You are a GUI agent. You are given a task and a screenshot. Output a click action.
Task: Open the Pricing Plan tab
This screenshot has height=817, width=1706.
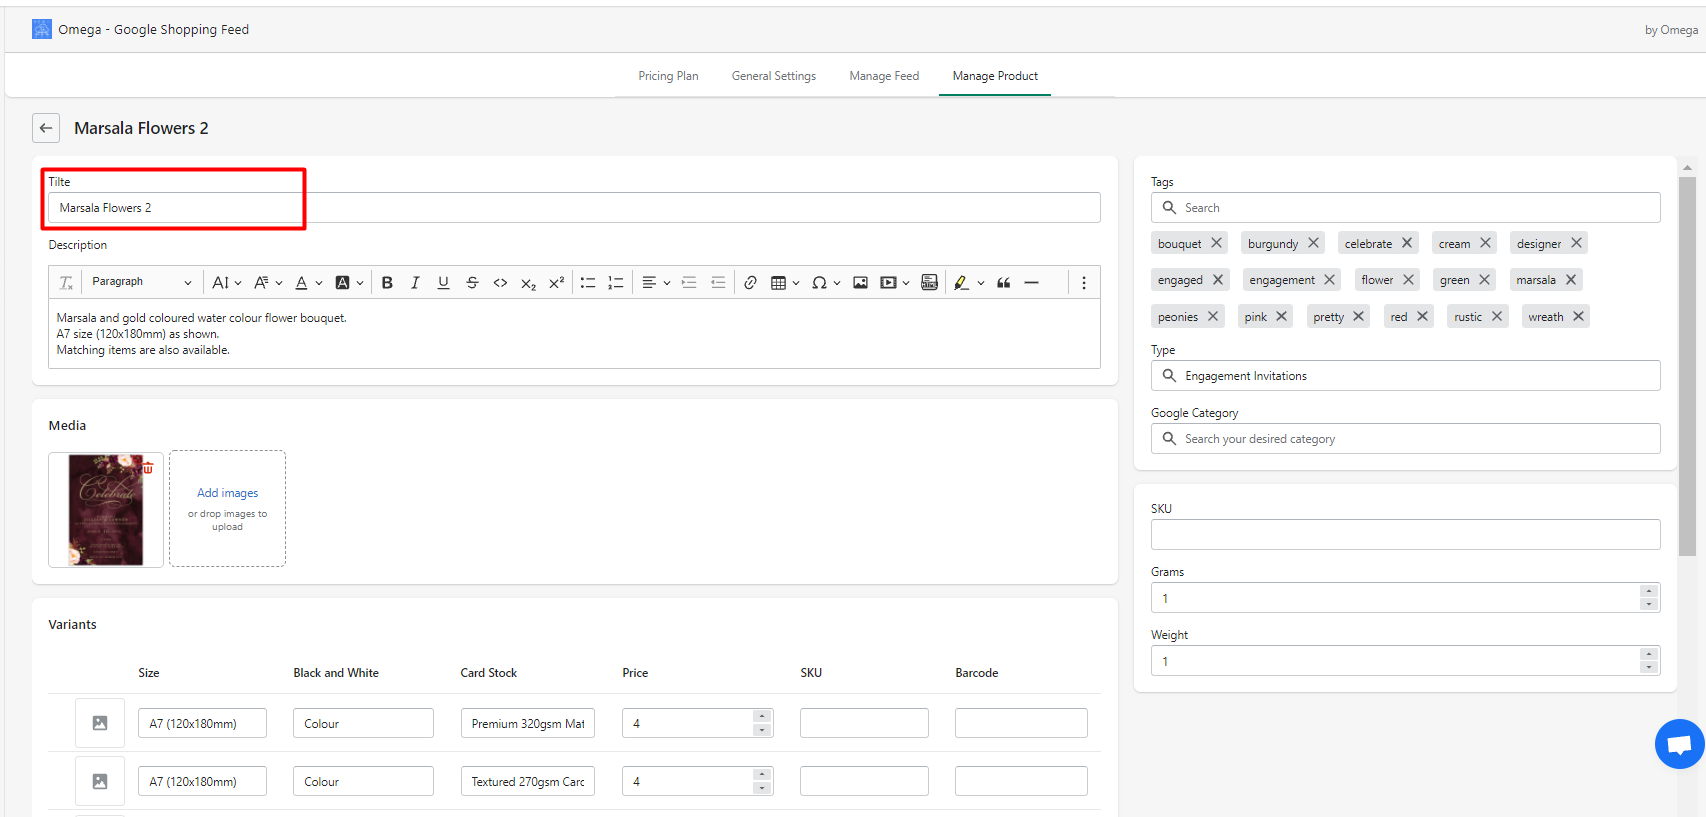668,76
